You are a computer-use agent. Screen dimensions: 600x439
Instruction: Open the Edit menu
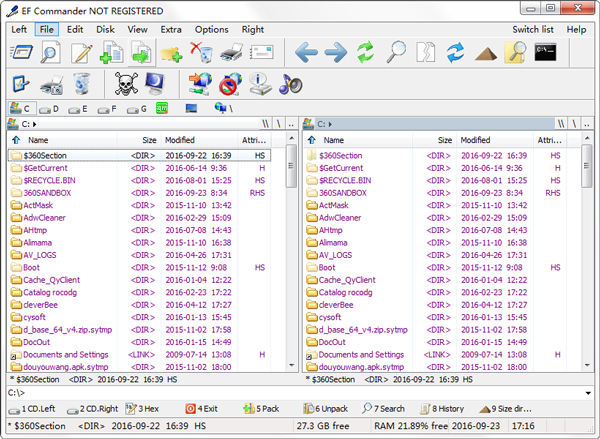click(75, 29)
